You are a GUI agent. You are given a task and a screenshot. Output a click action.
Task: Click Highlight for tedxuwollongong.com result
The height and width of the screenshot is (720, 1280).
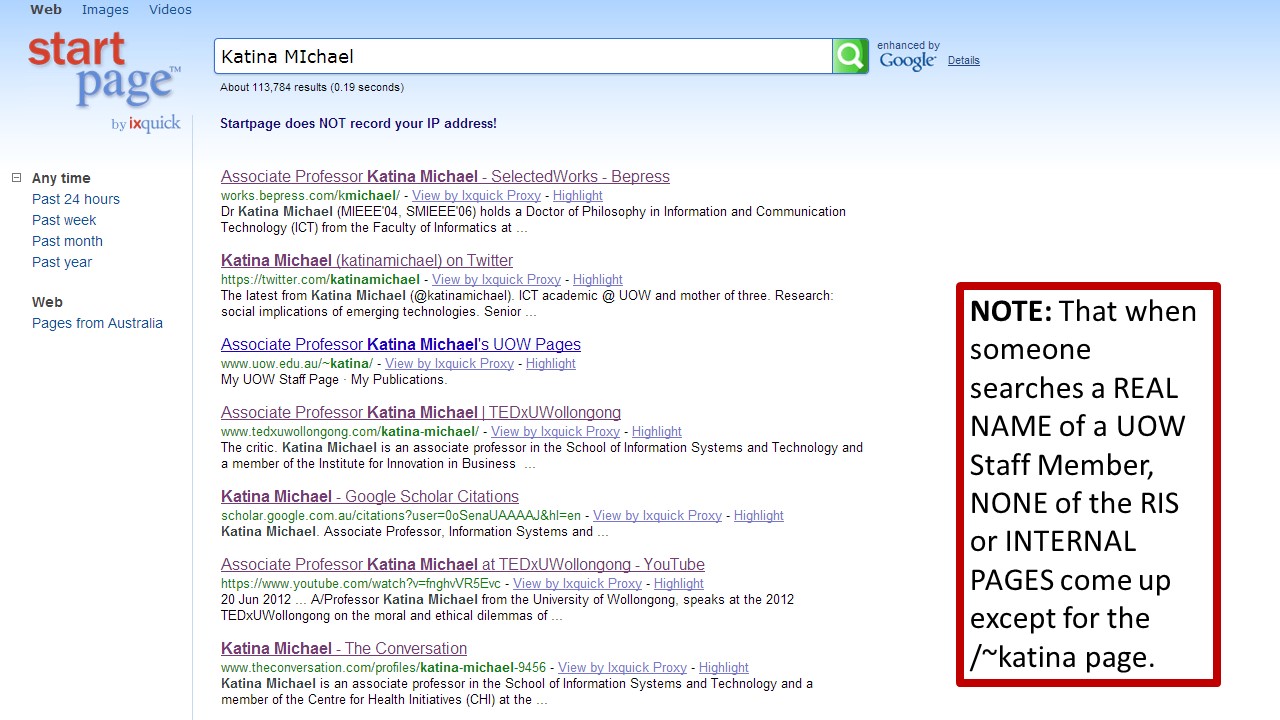657,432
